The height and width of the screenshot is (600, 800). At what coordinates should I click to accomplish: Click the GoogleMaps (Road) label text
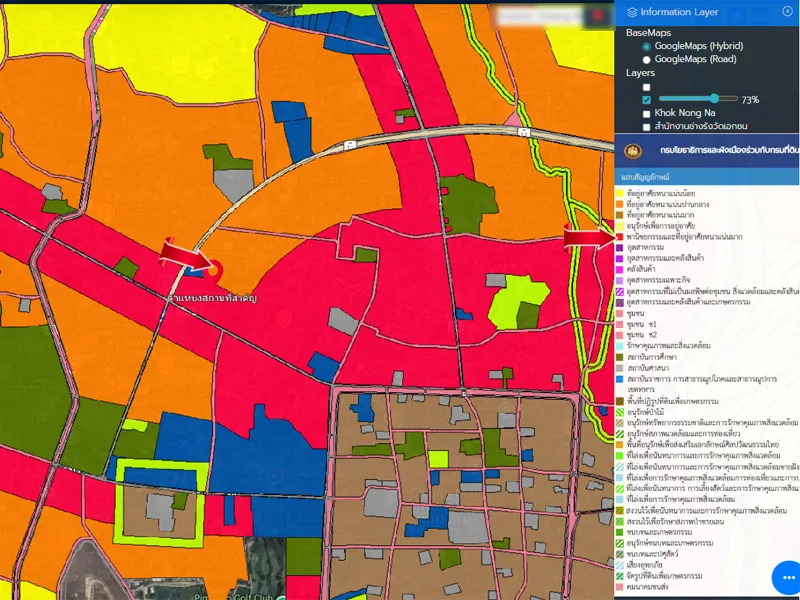[697, 60]
